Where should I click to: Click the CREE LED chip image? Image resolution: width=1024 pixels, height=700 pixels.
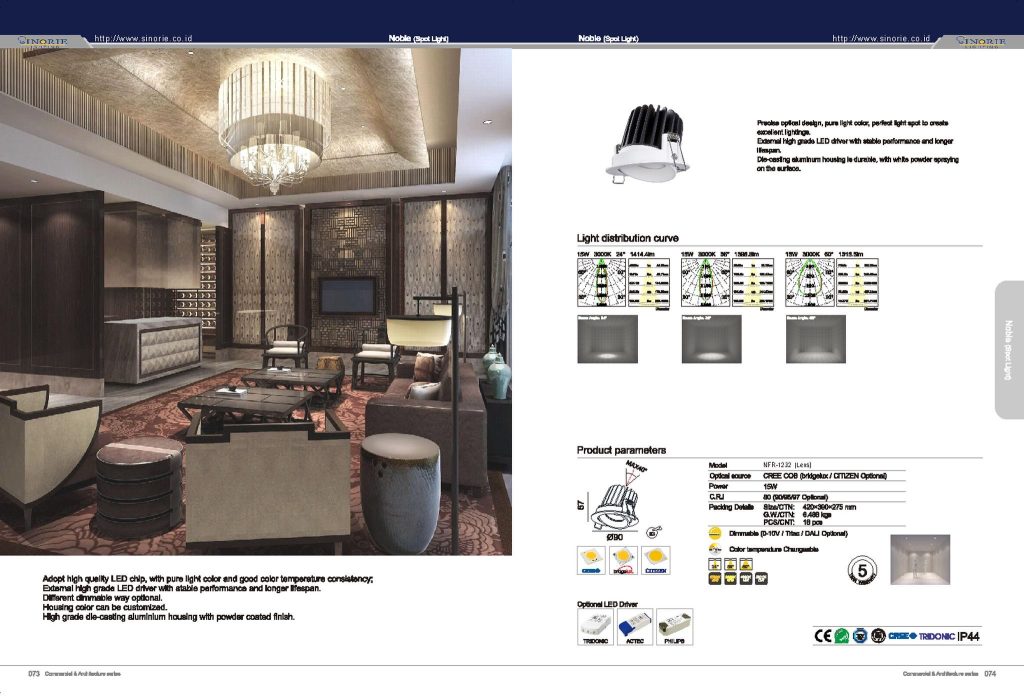593,560
